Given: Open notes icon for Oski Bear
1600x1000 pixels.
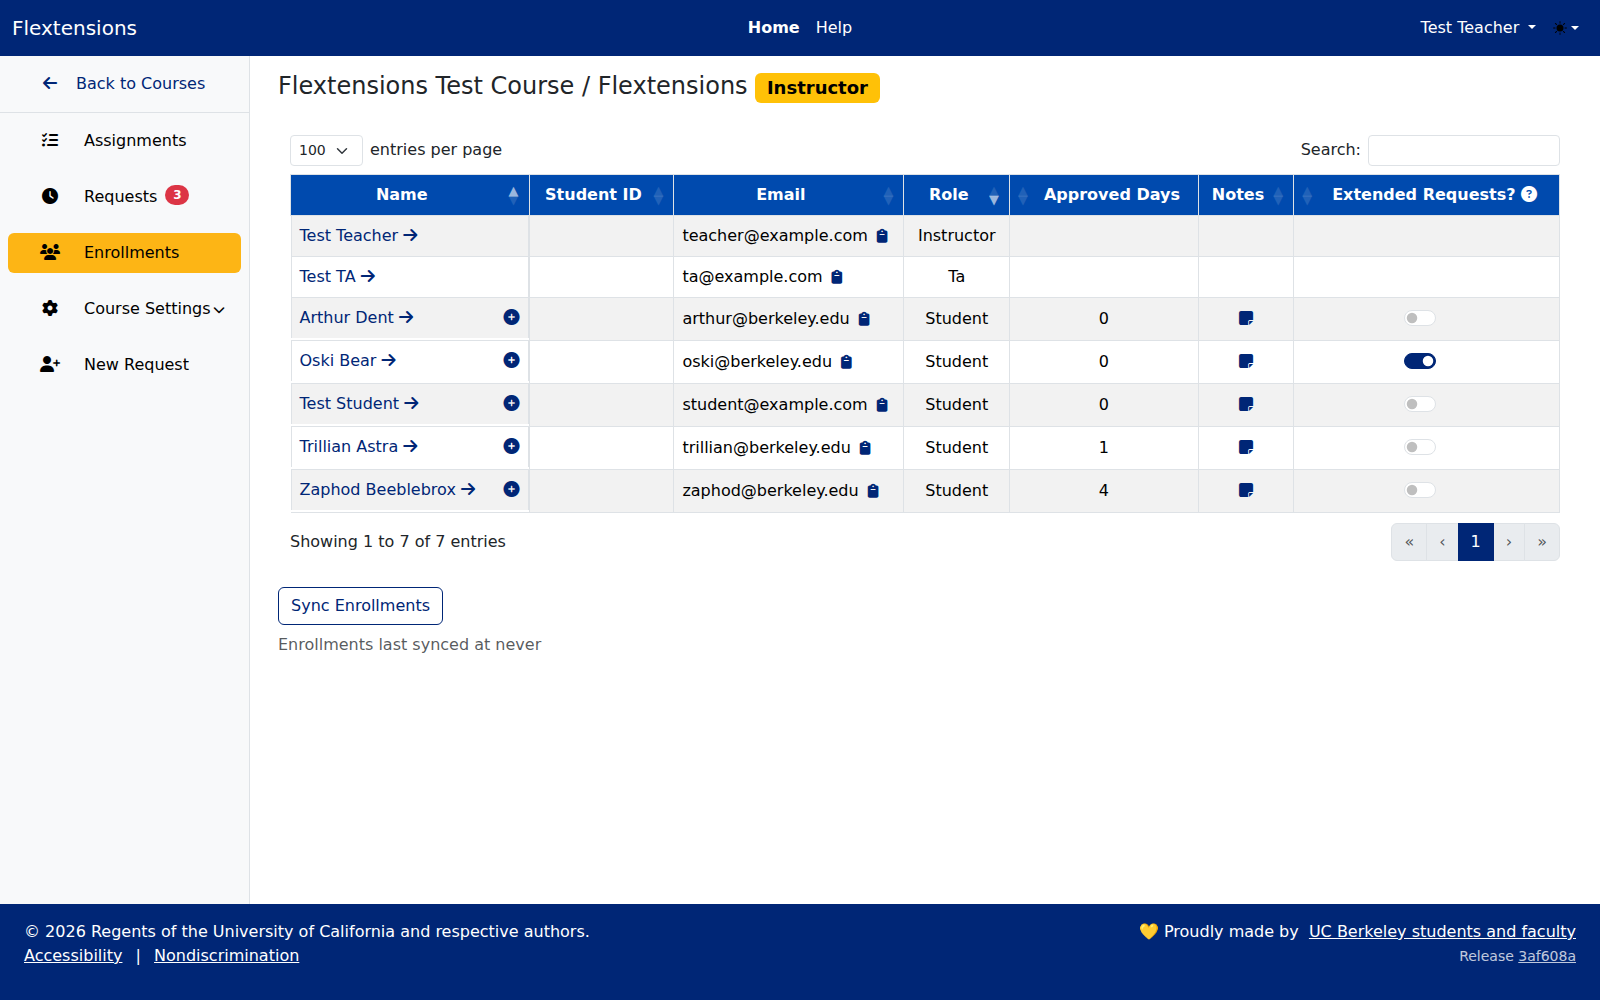Looking at the screenshot, I should [x=1246, y=361].
